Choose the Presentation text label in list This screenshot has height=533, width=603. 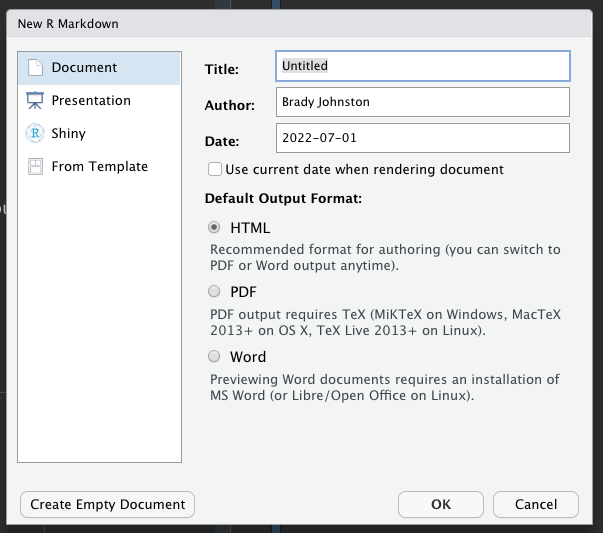point(91,101)
